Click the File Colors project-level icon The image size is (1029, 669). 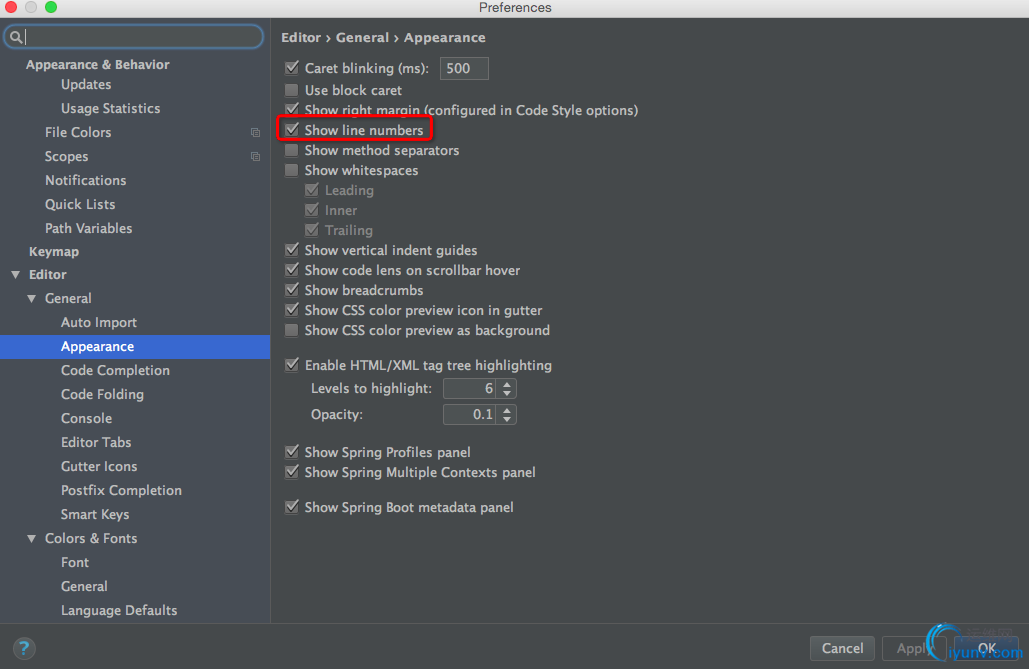coord(255,133)
